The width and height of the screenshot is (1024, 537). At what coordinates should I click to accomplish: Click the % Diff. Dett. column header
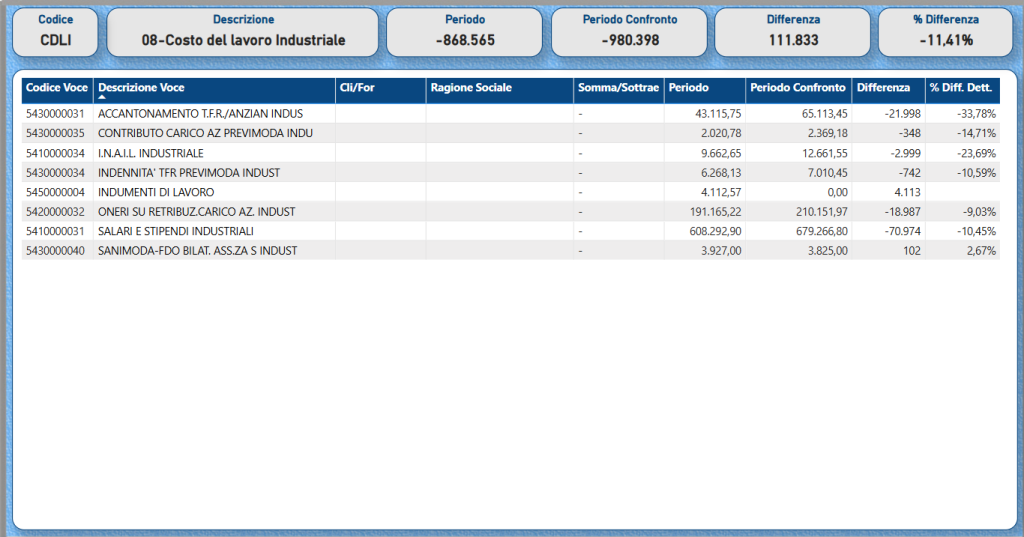959,88
